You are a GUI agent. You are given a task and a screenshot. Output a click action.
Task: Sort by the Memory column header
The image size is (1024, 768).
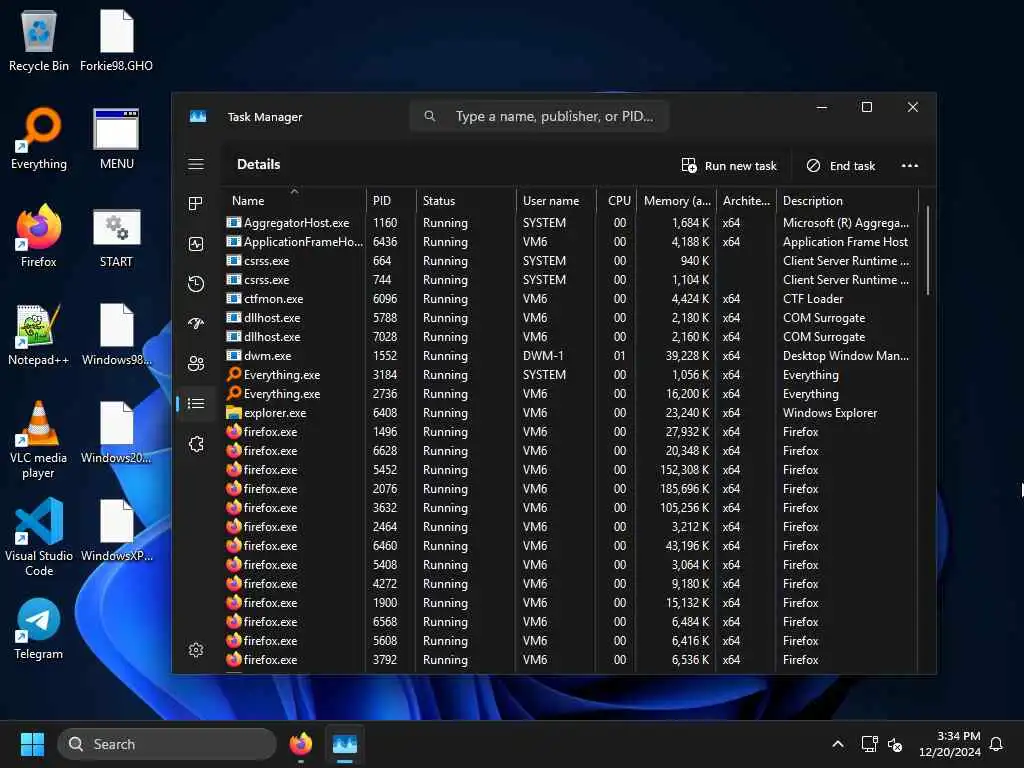pyautogui.click(x=677, y=200)
